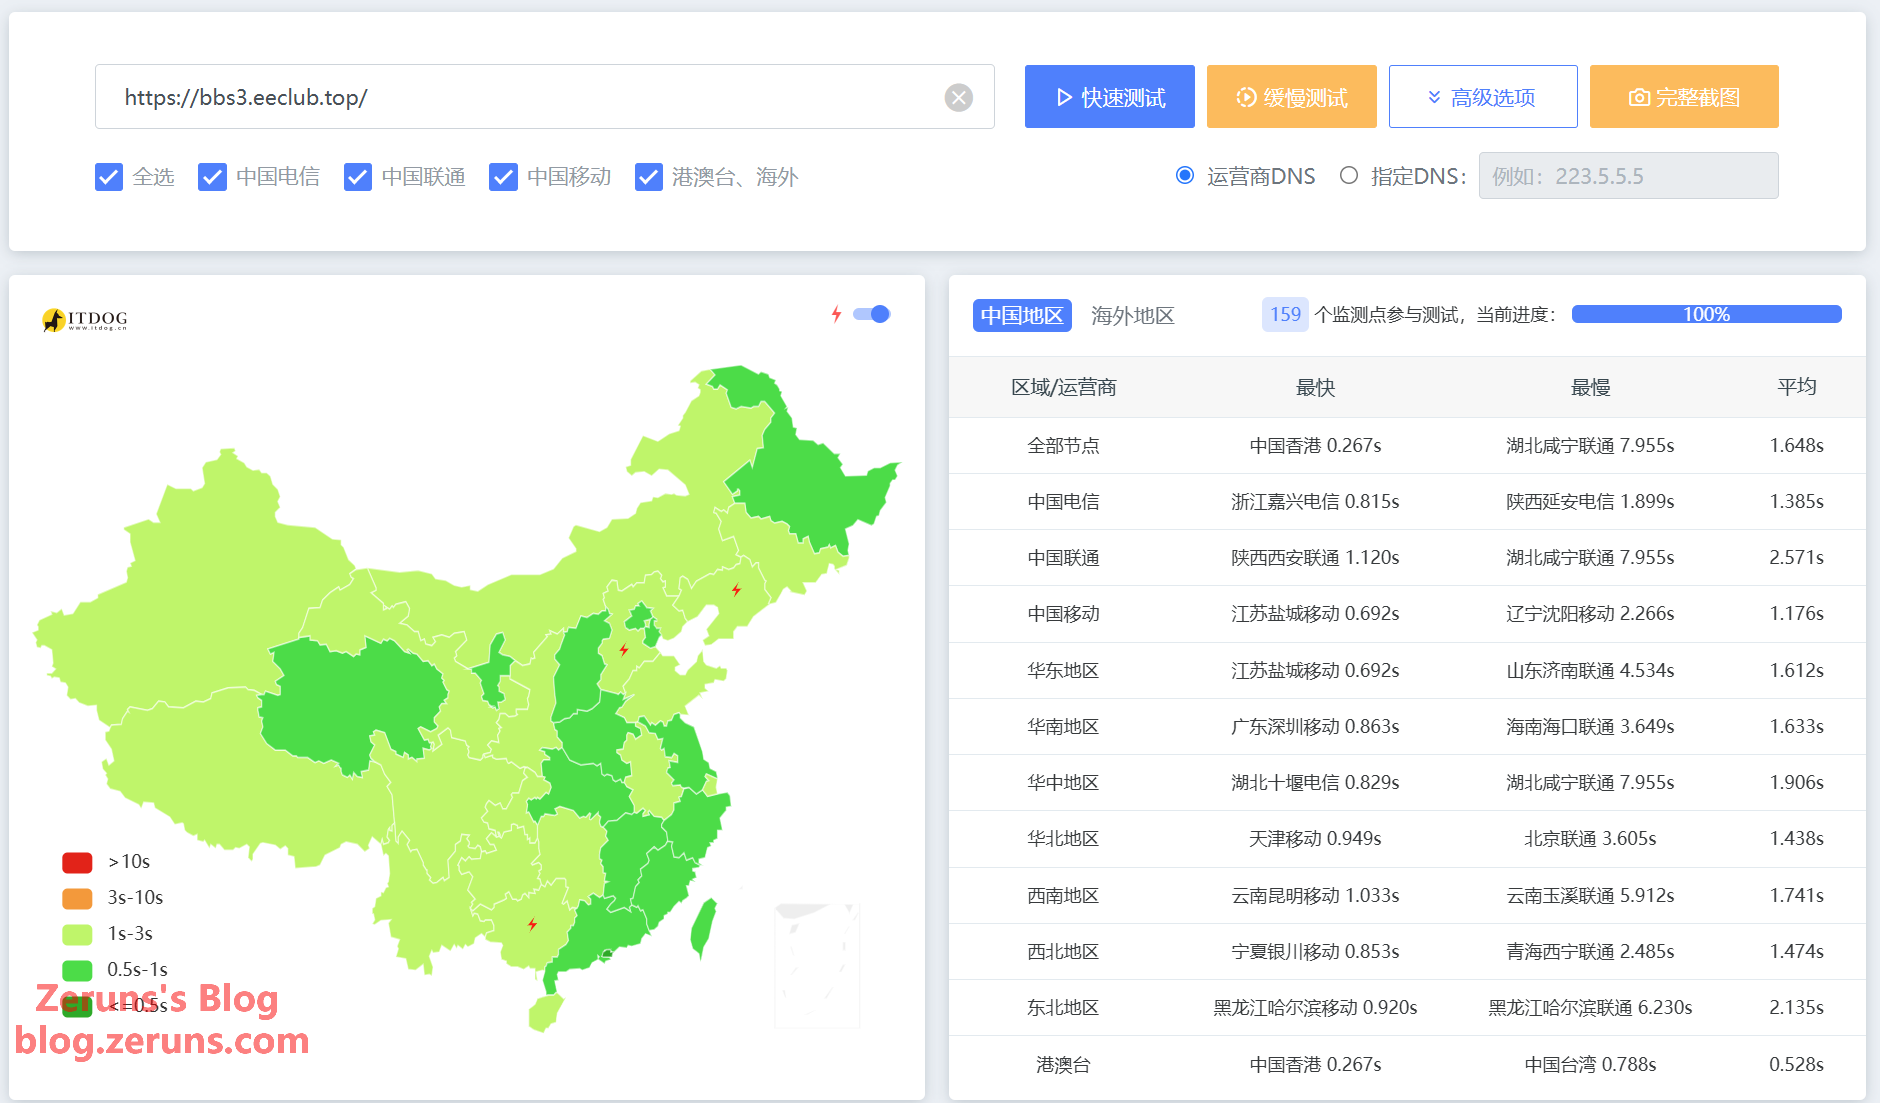Select the 指定DNS radio button

pos(1349,176)
